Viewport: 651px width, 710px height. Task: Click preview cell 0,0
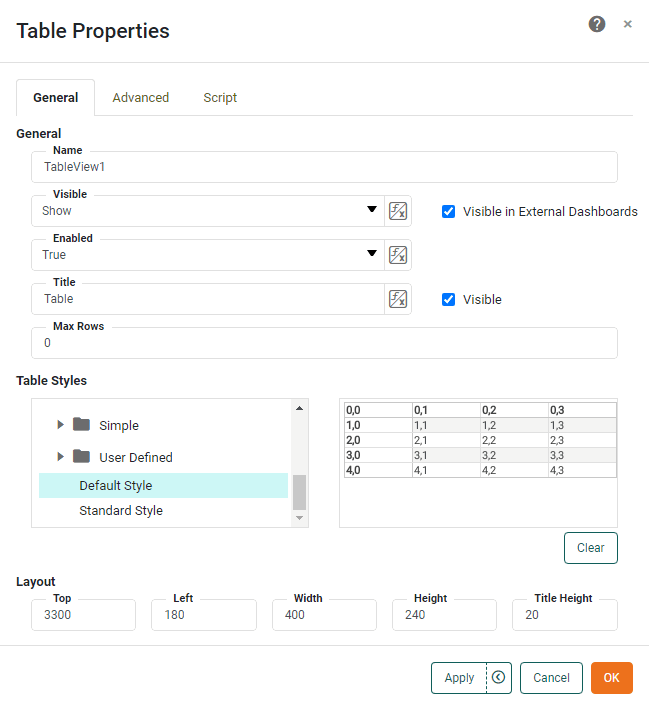point(379,411)
